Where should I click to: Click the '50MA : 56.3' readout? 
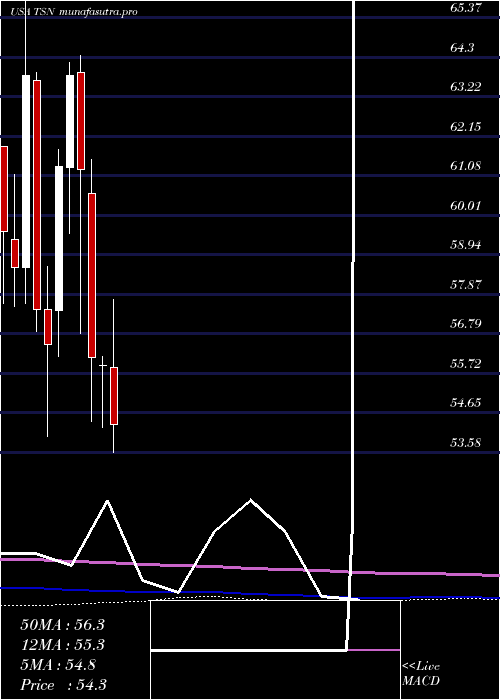pyautogui.click(x=62, y=625)
